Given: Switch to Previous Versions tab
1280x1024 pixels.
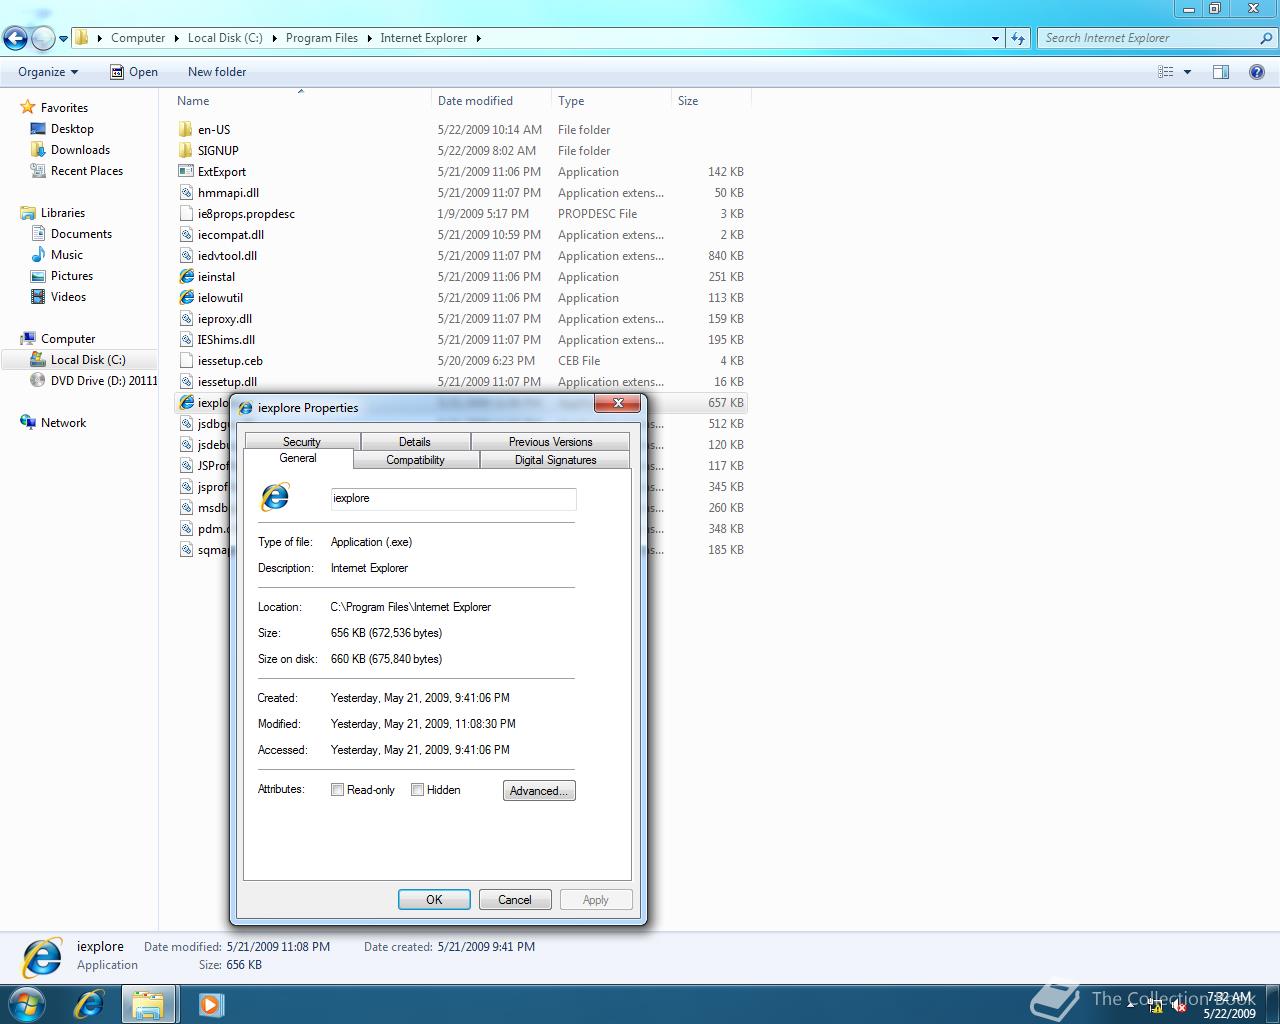Looking at the screenshot, I should click(x=550, y=441).
